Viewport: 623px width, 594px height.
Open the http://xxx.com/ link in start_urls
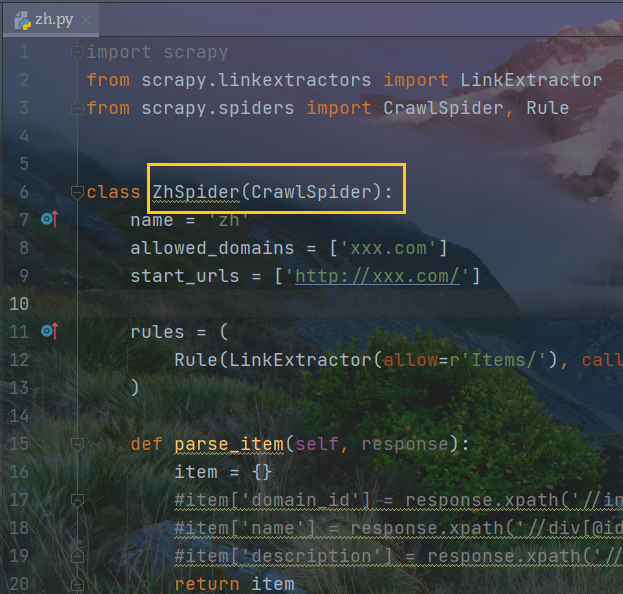(x=377, y=276)
